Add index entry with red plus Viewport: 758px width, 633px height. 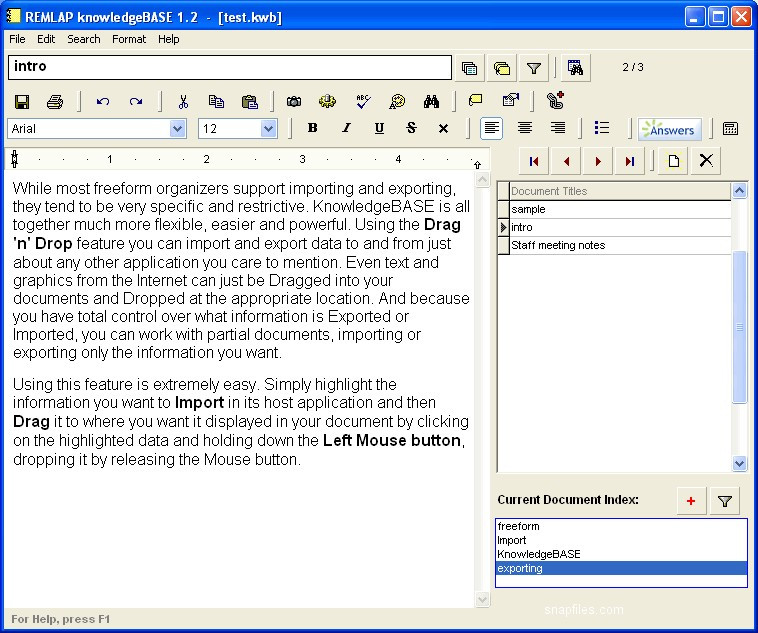[x=691, y=501]
